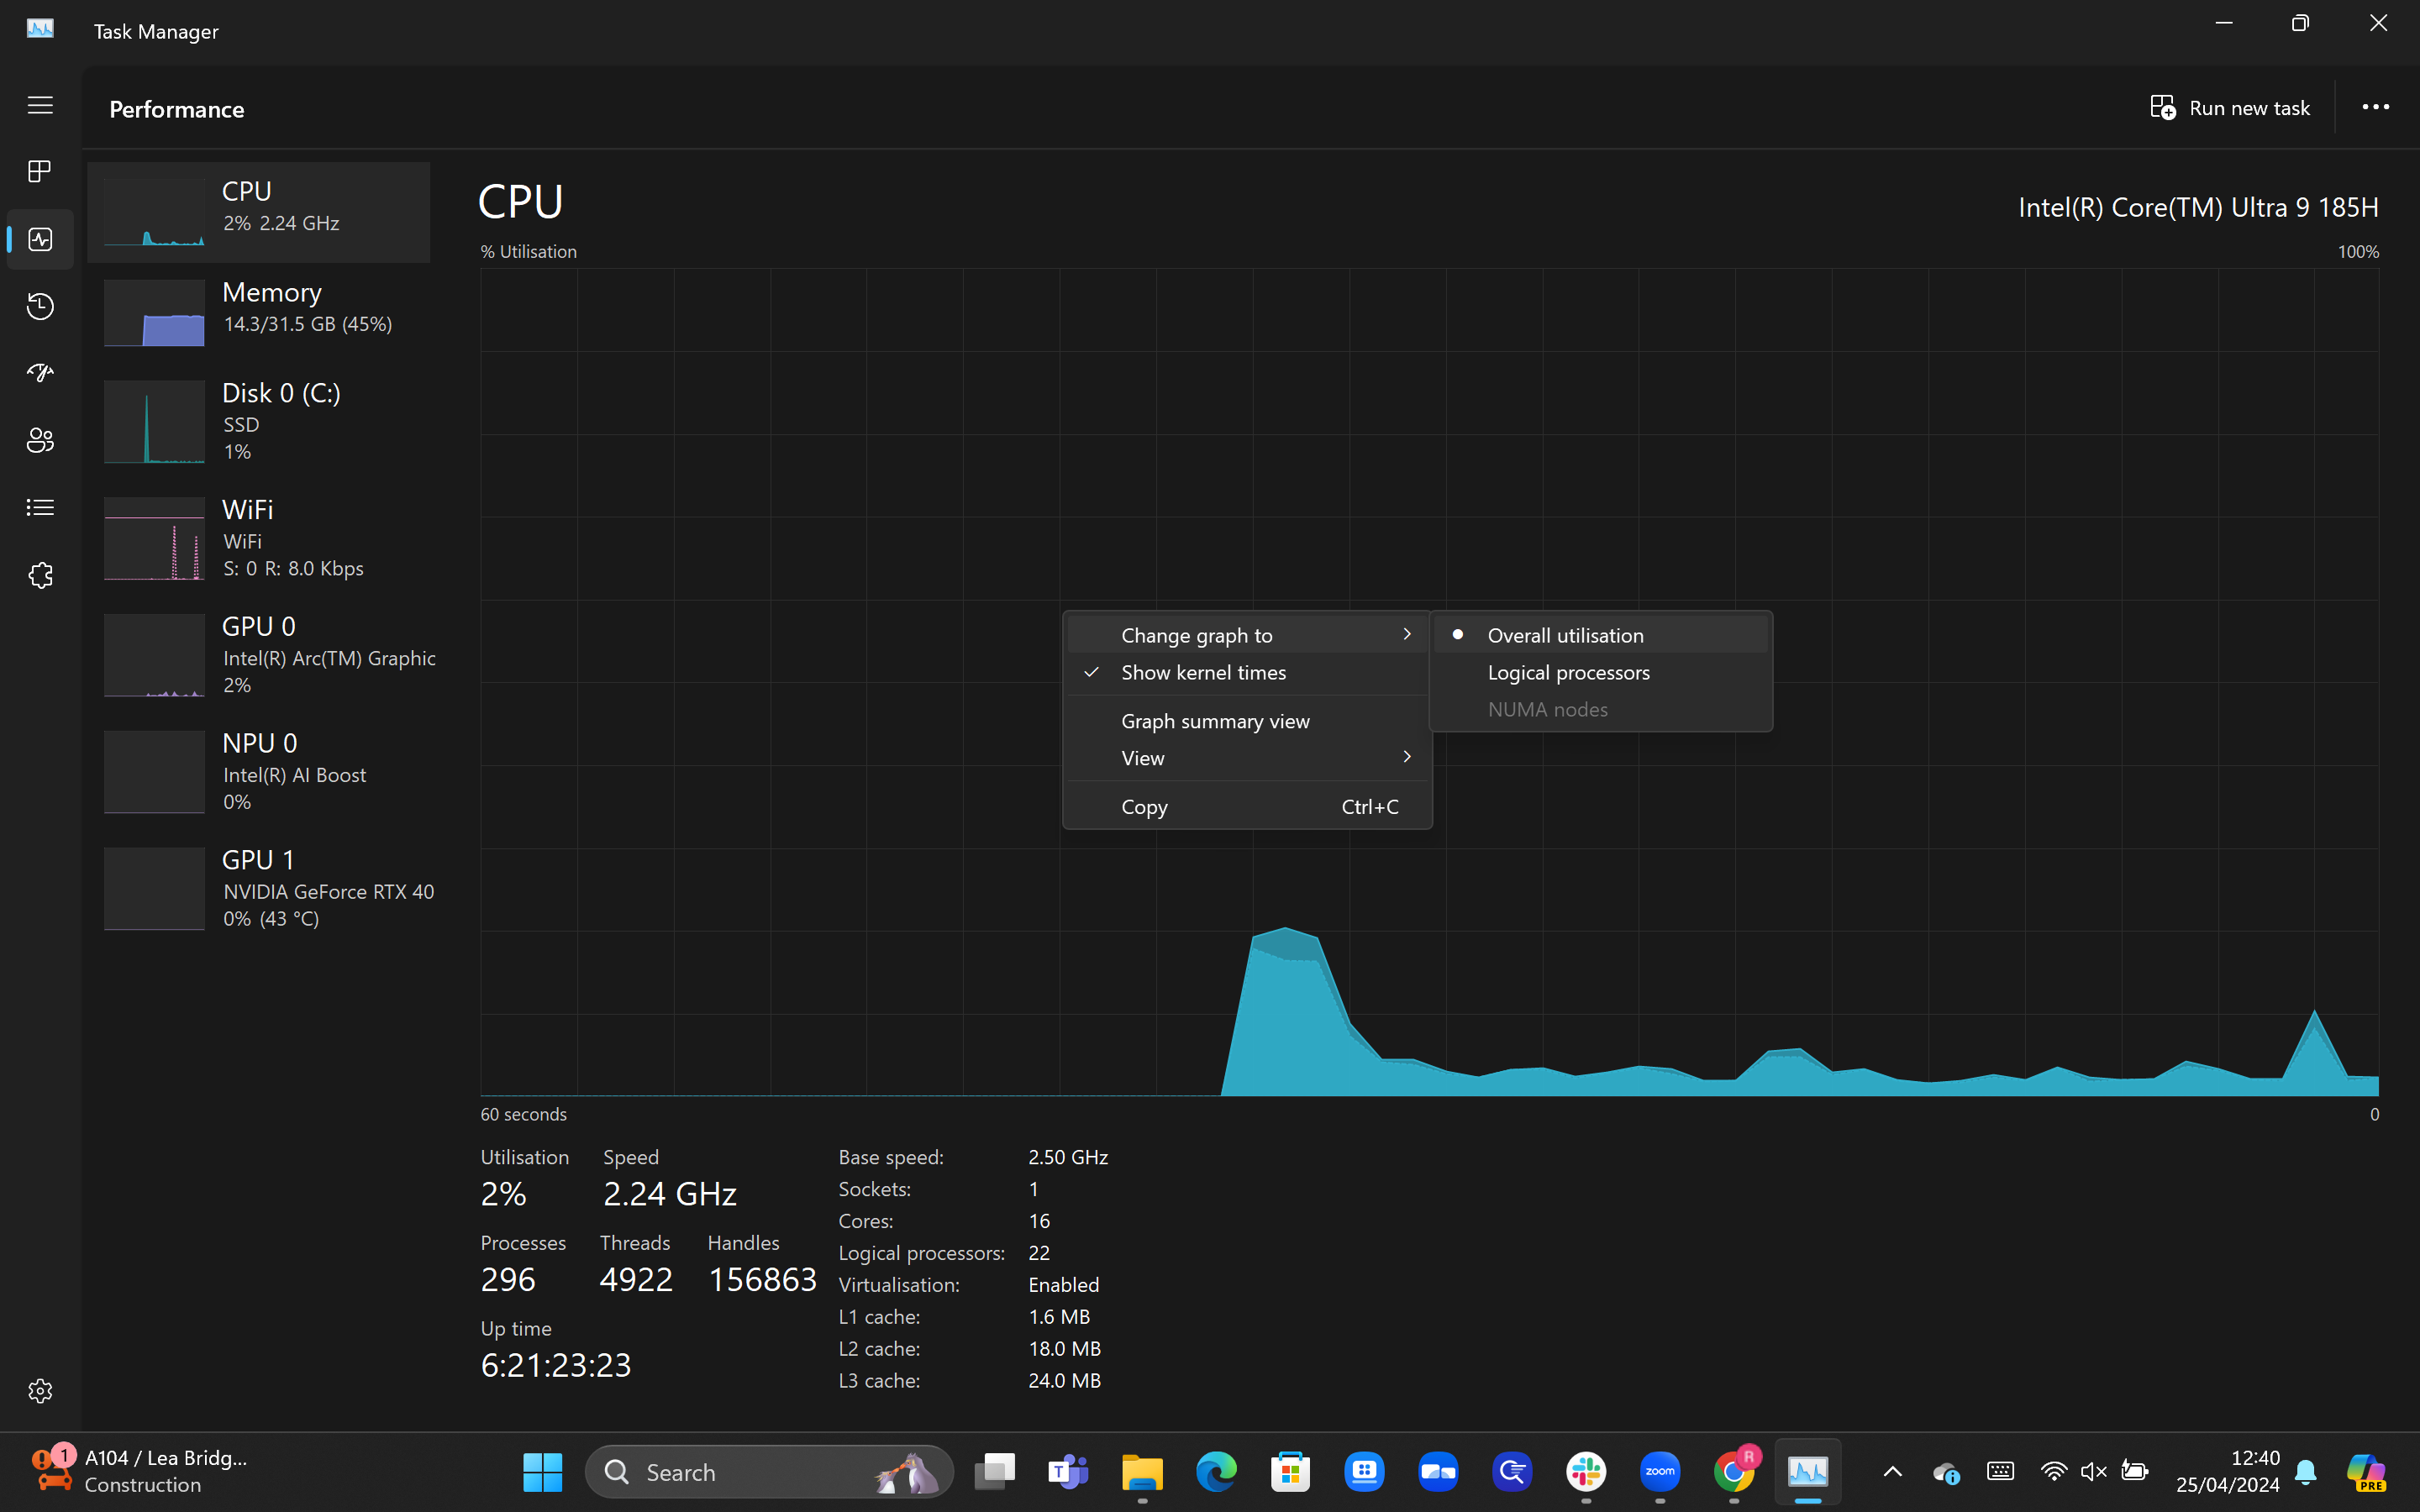The width and height of the screenshot is (2420, 1512).
Task: Open Services page sidebar icon
Action: [40, 575]
